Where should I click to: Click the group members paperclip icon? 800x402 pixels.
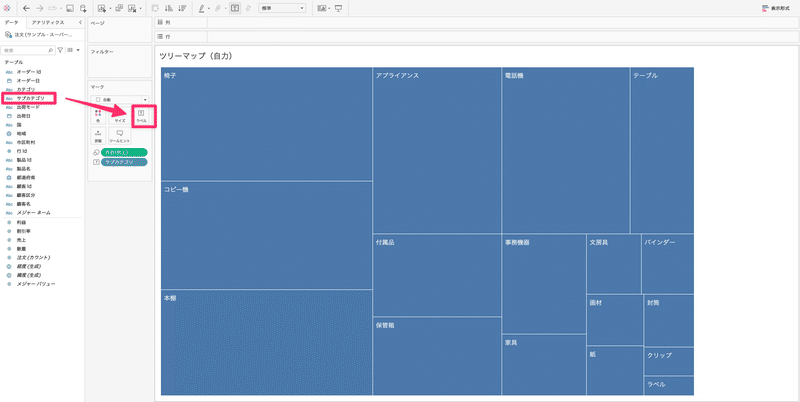tap(217, 8)
